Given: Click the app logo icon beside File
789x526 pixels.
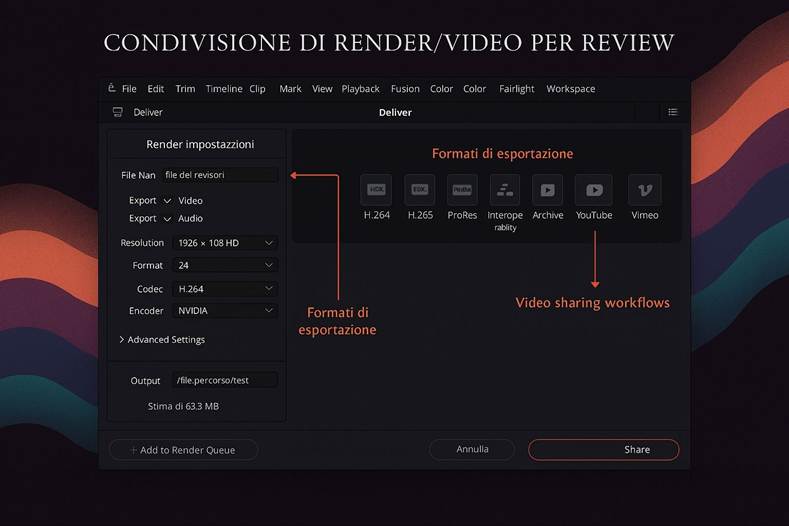Looking at the screenshot, I should [x=112, y=88].
